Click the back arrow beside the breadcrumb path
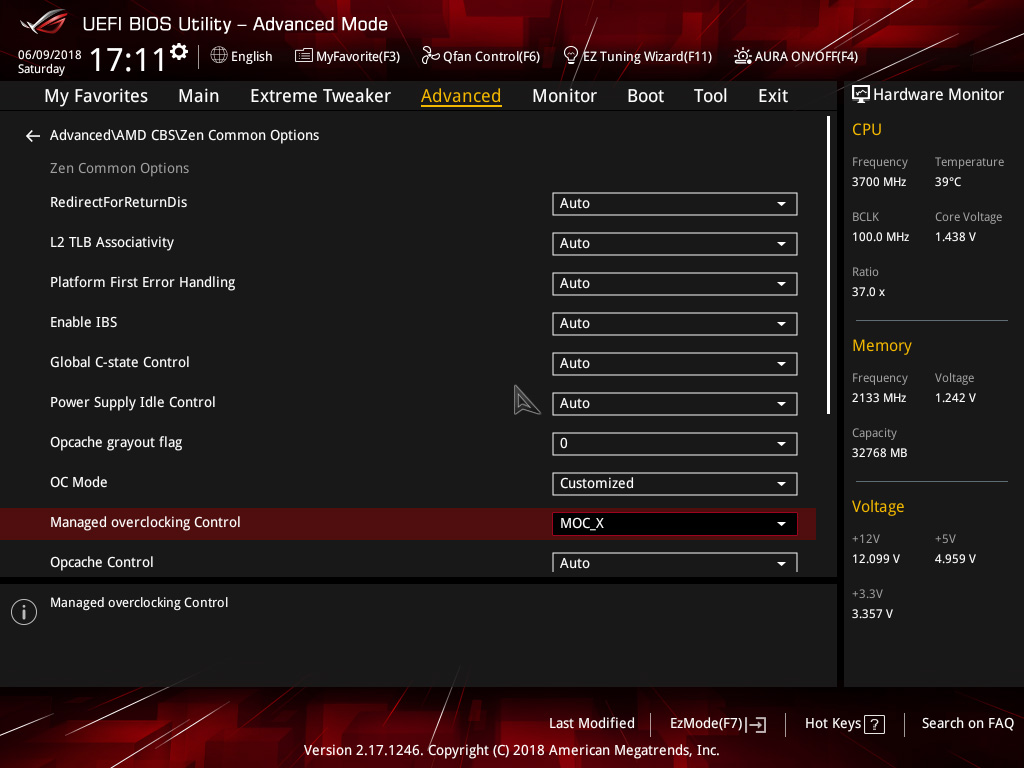The width and height of the screenshot is (1024, 768). pyautogui.click(x=33, y=135)
